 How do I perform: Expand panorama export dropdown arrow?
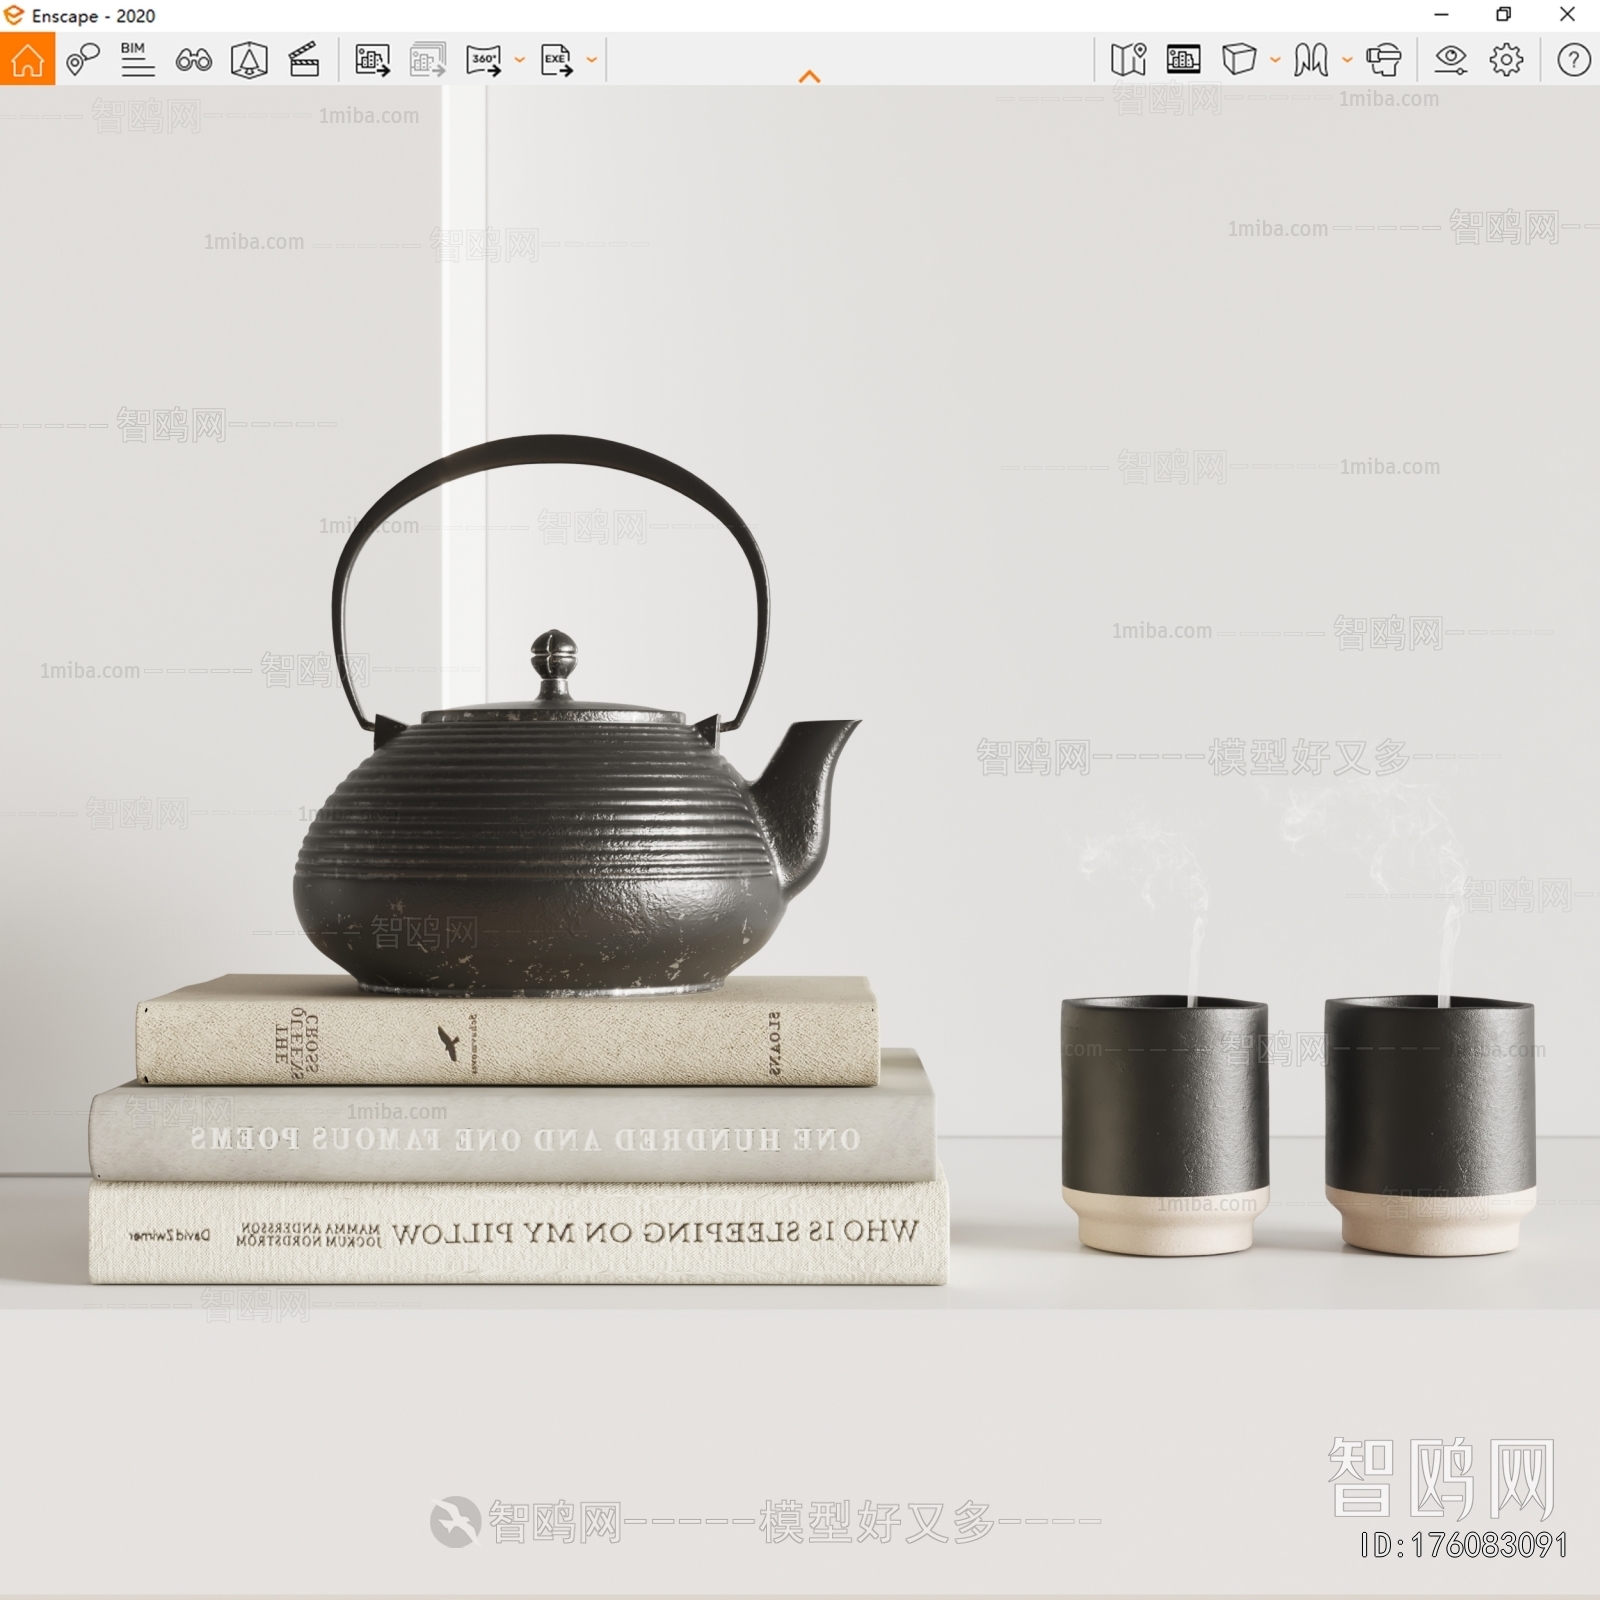519,60
